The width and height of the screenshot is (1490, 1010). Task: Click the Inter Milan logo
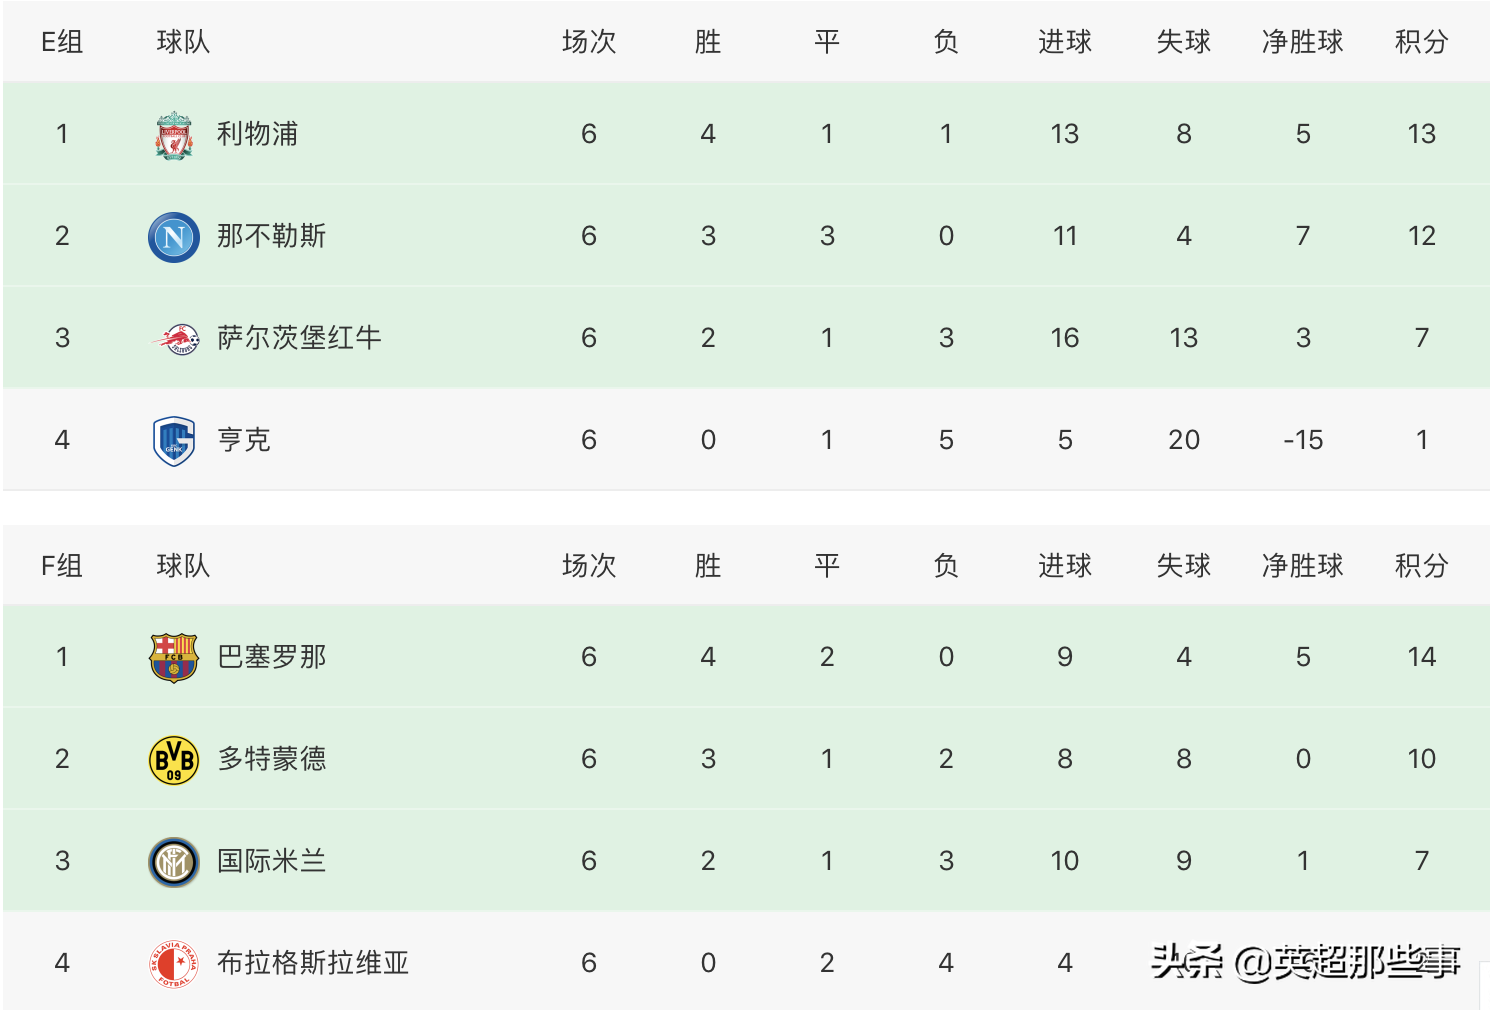pyautogui.click(x=174, y=862)
